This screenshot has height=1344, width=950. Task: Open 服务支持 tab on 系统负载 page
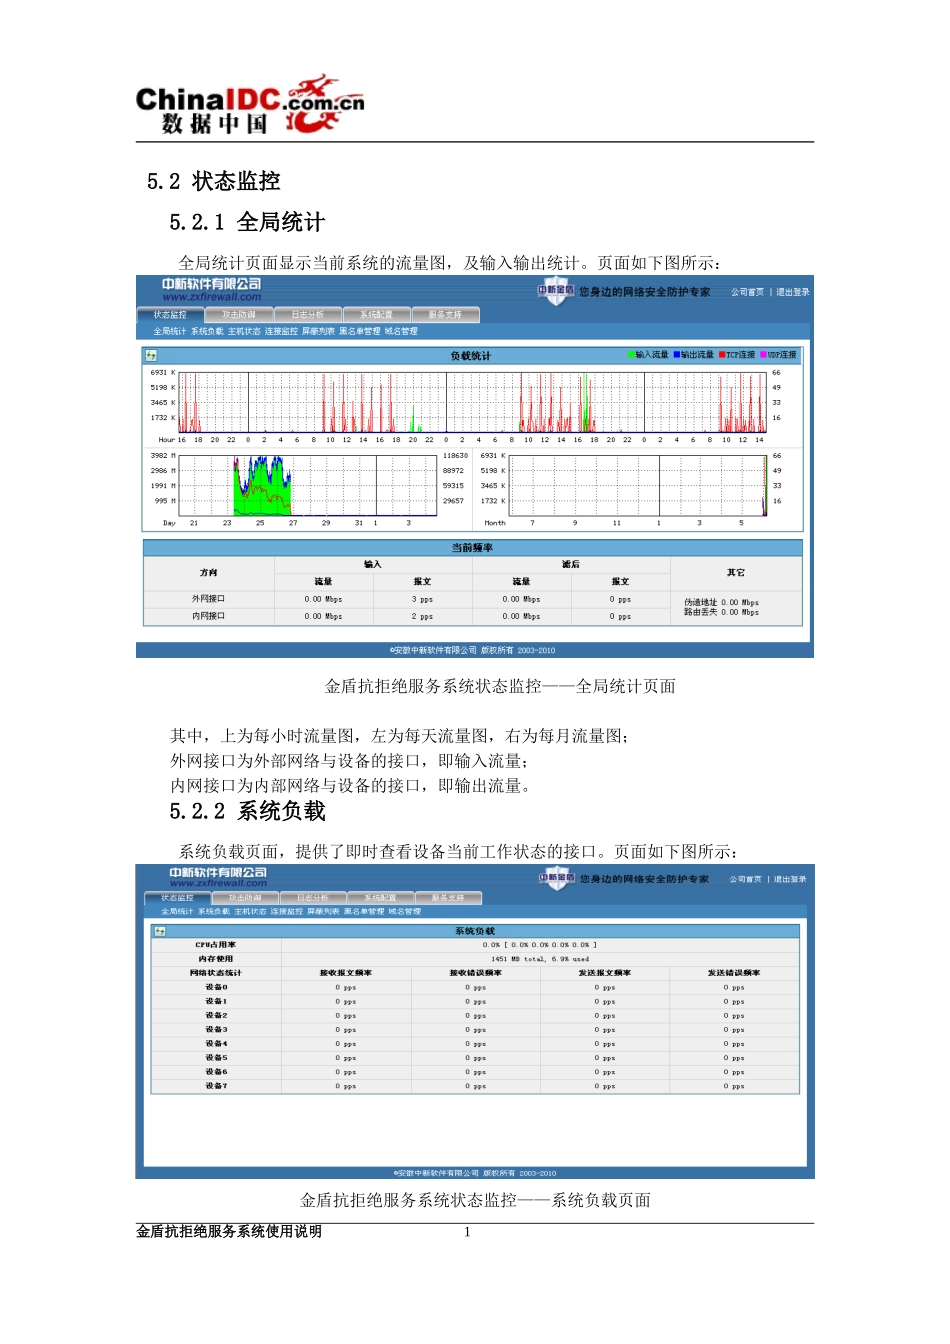pos(449,898)
